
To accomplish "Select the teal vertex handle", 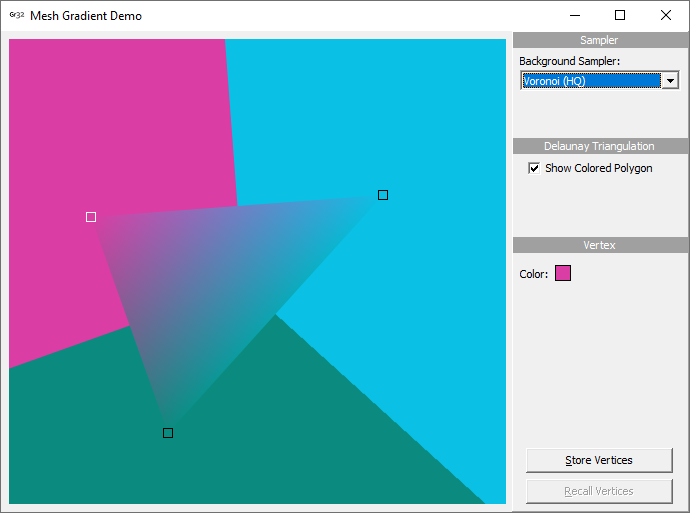I will pyautogui.click(x=168, y=433).
